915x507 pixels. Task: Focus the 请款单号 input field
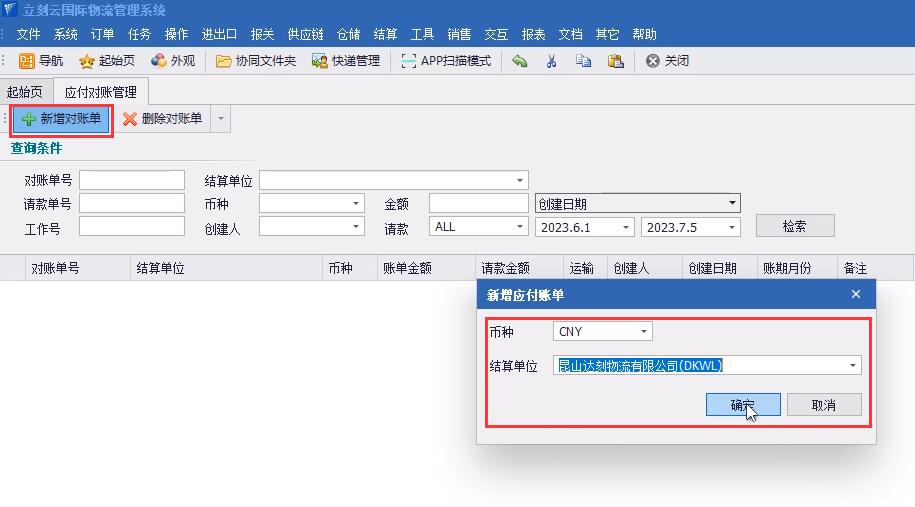click(132, 203)
